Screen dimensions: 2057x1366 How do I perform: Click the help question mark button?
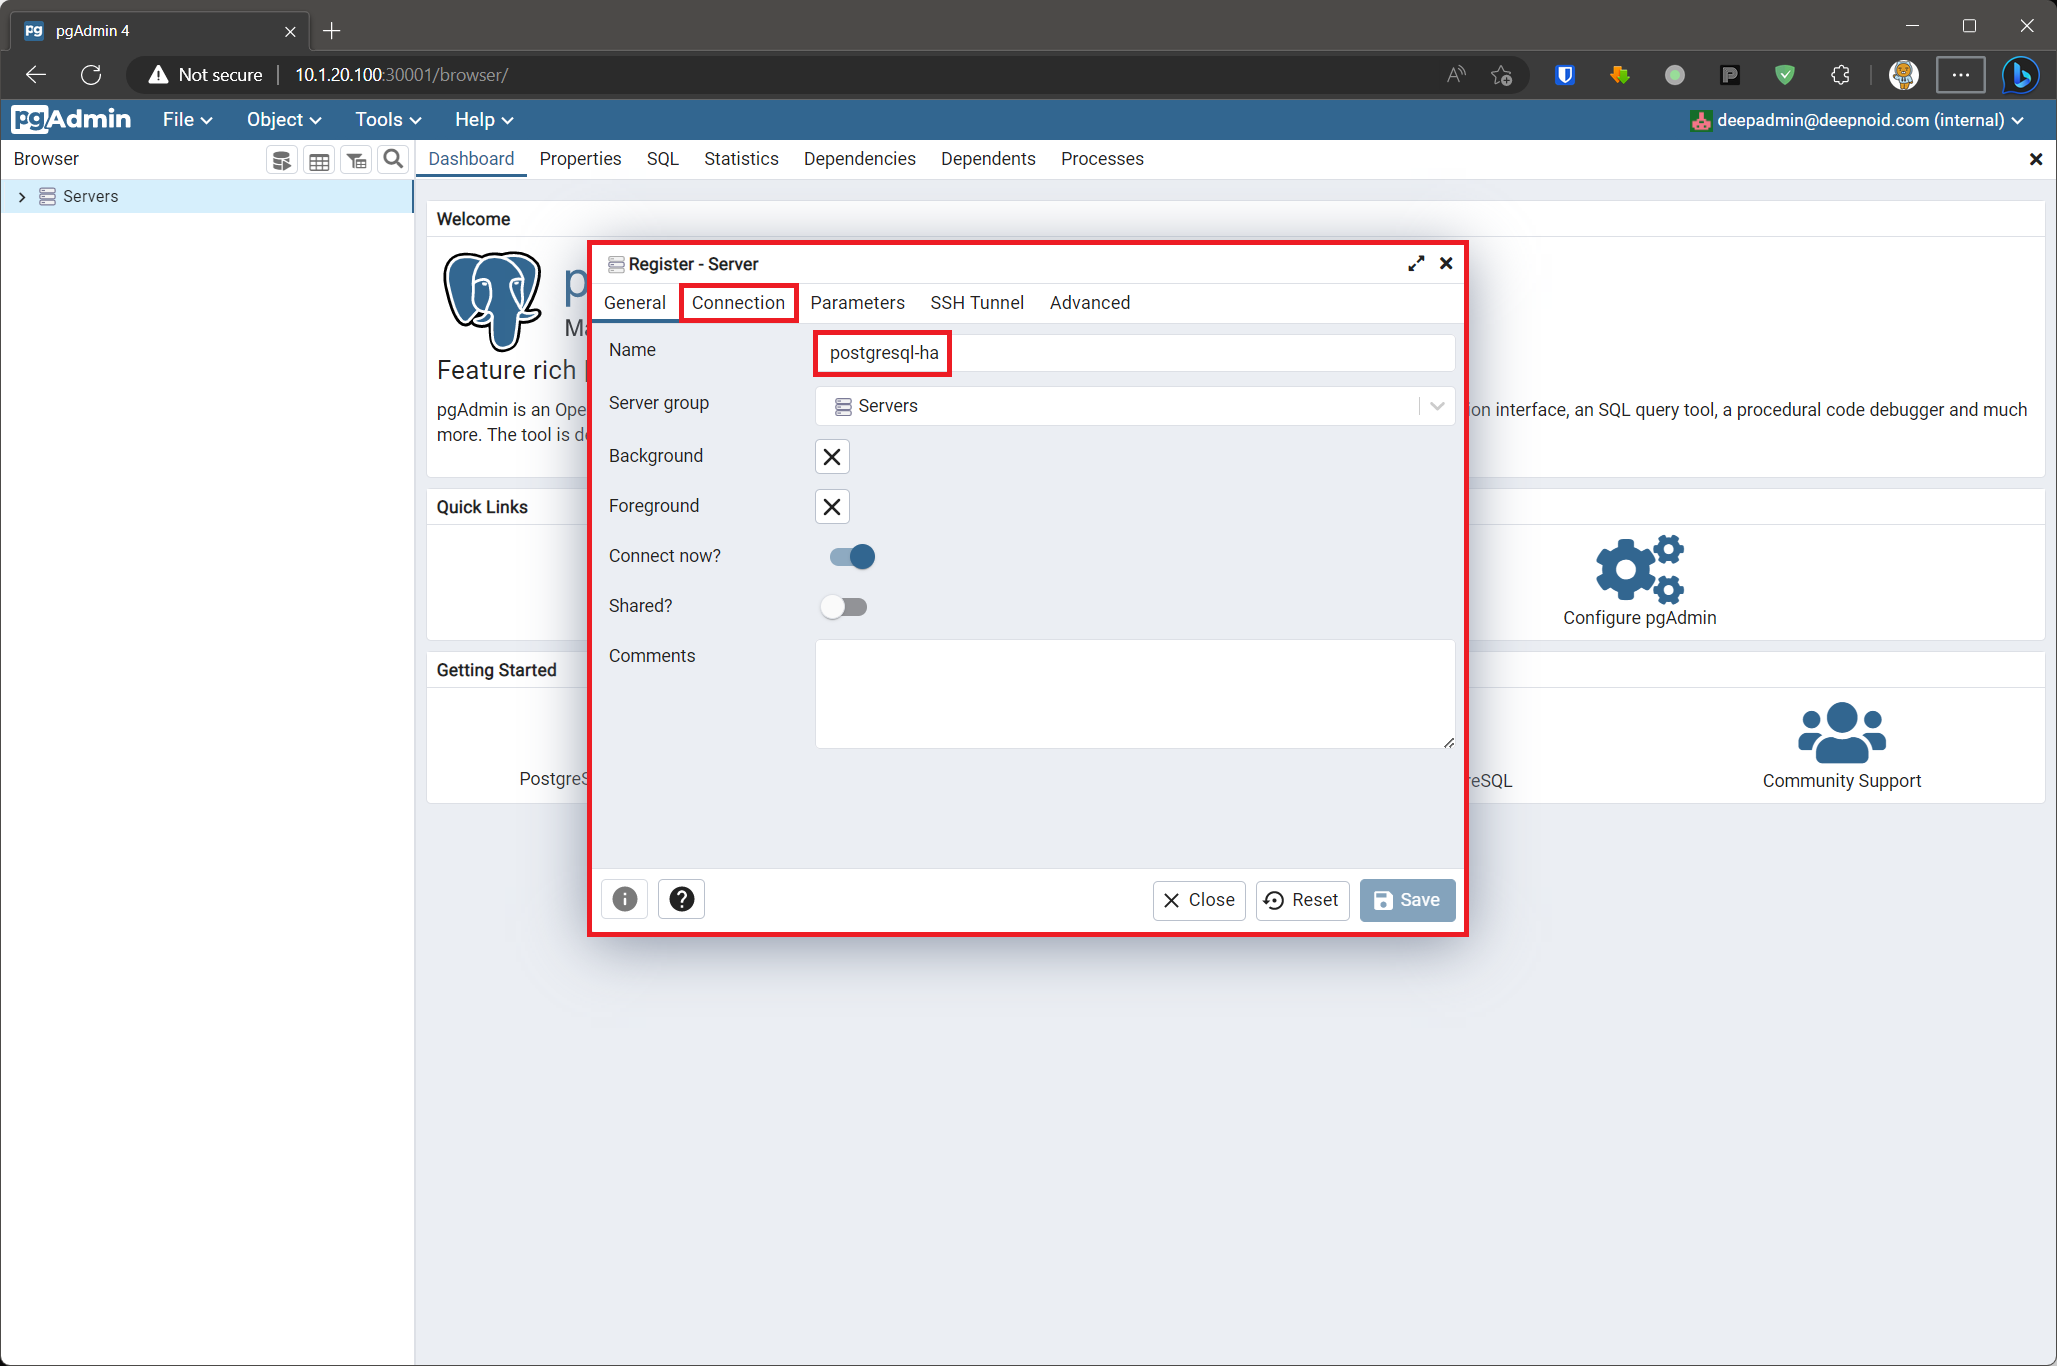[x=682, y=899]
